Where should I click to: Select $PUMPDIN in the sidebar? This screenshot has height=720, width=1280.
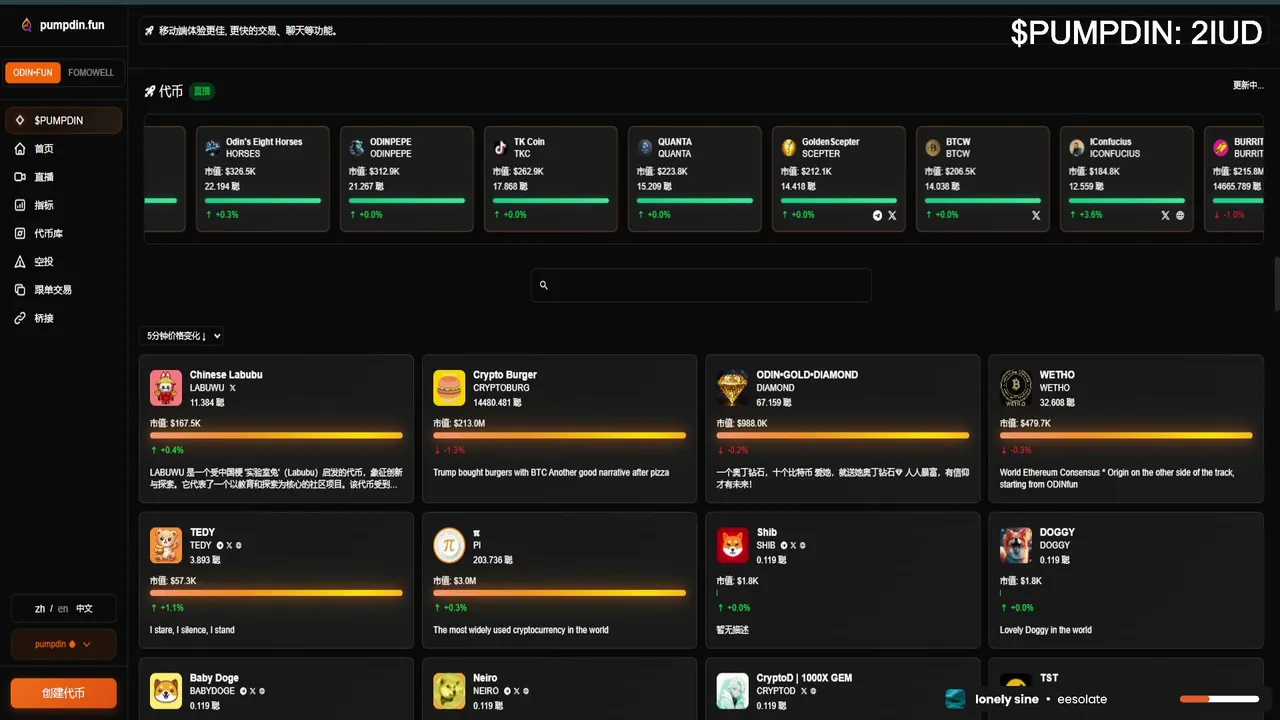point(64,120)
